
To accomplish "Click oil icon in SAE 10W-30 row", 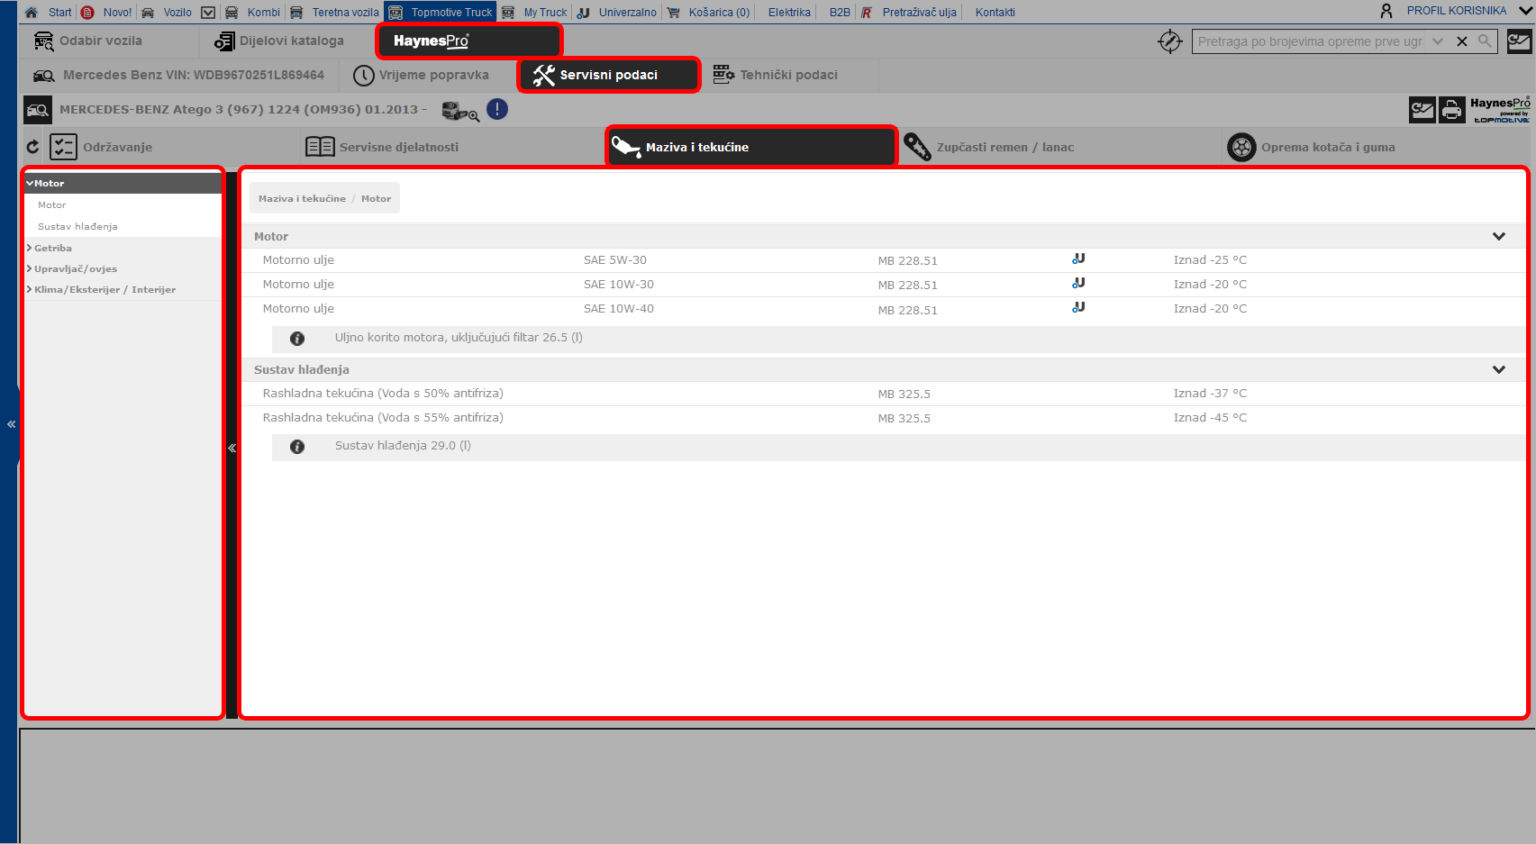I will [x=1078, y=283].
